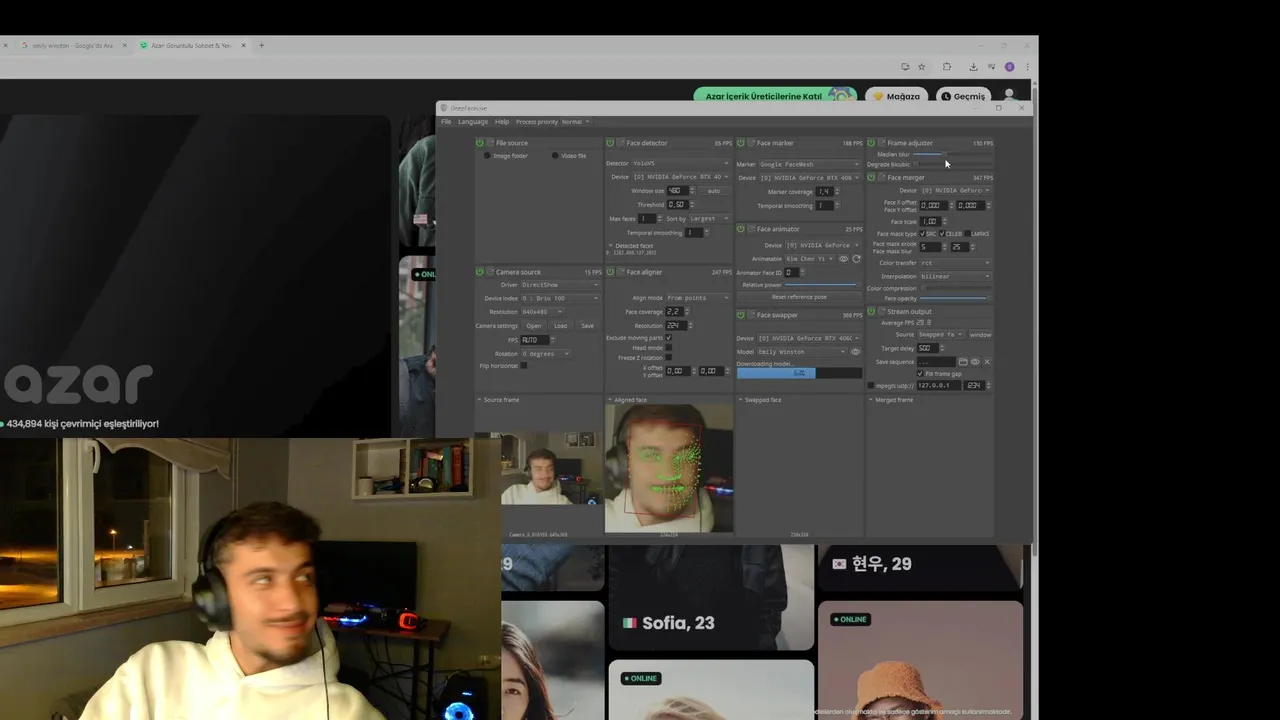Toggle the Face merger power icon
The height and width of the screenshot is (720, 1280).
click(x=871, y=178)
